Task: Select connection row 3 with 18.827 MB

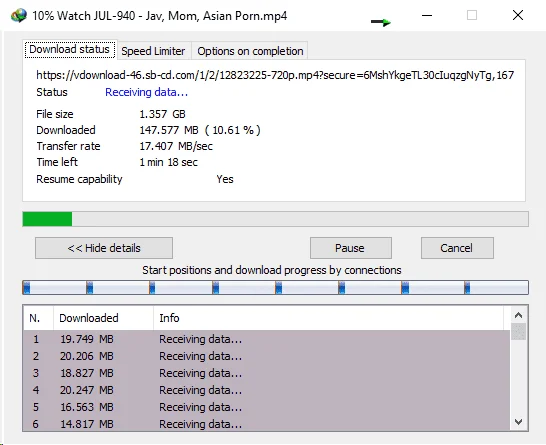Action: pyautogui.click(x=267, y=373)
